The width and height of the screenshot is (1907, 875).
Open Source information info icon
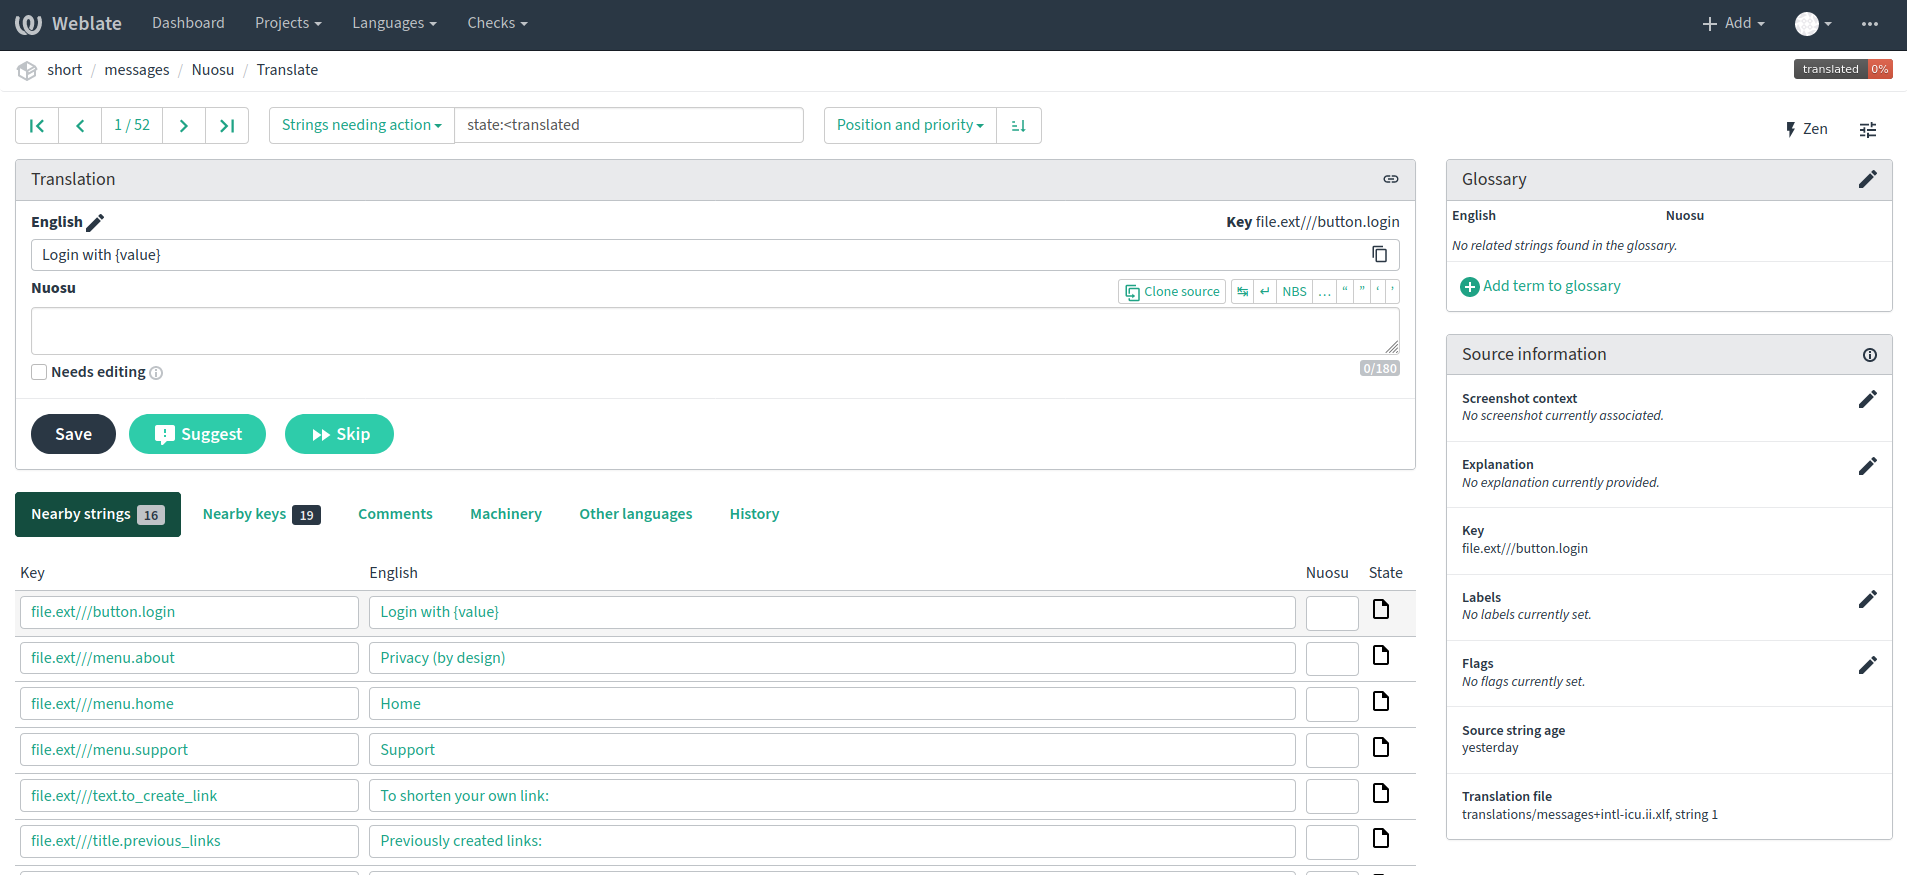tap(1870, 355)
